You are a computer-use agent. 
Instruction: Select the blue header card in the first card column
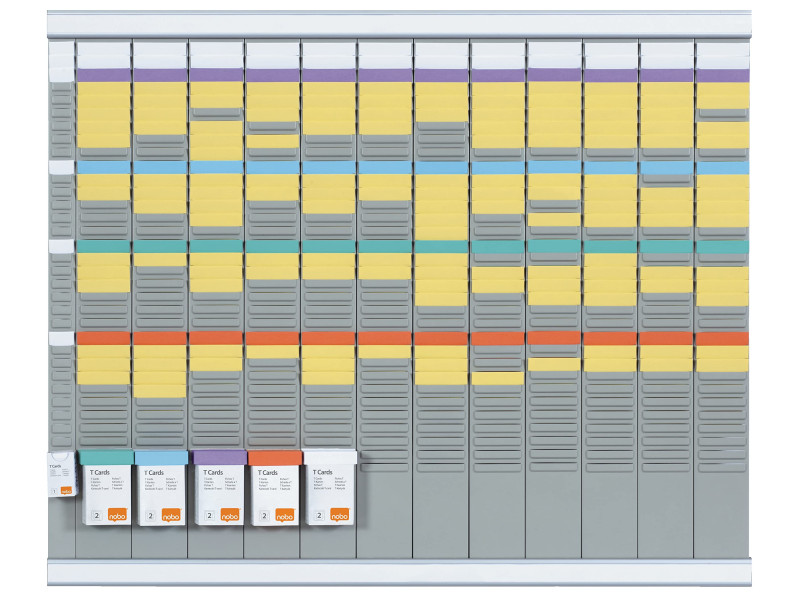[104, 168]
